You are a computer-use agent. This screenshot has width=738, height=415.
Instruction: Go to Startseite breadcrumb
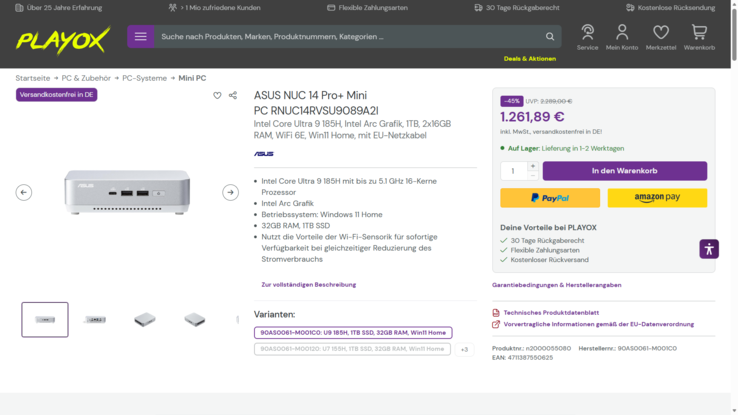tap(32, 78)
